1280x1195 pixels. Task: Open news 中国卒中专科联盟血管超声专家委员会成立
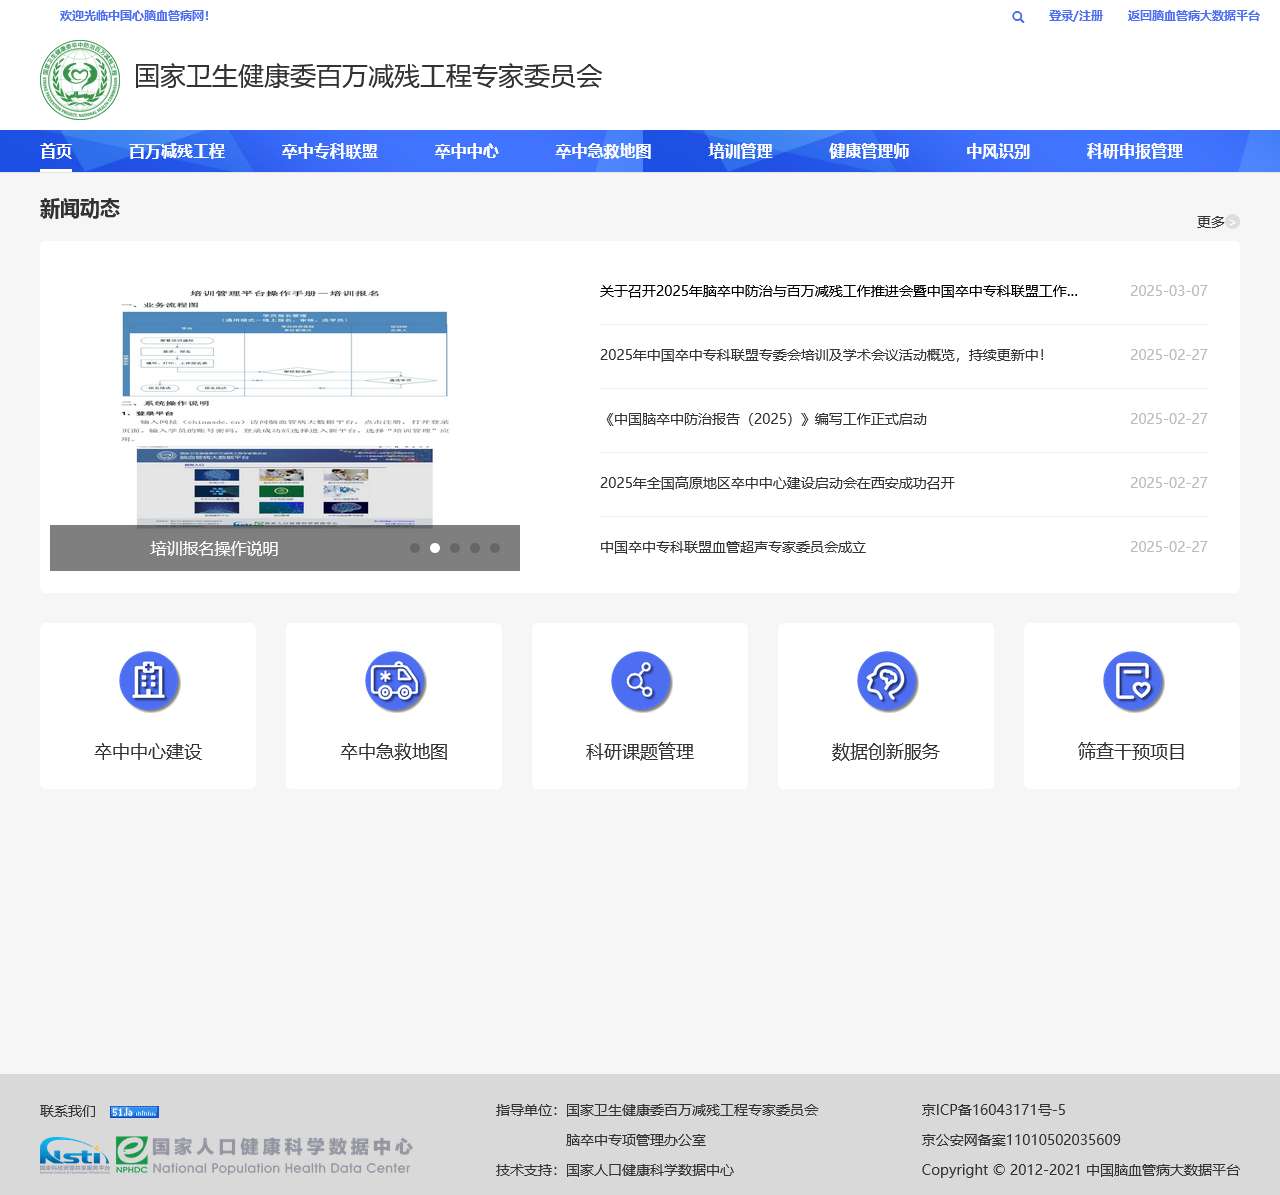(733, 547)
